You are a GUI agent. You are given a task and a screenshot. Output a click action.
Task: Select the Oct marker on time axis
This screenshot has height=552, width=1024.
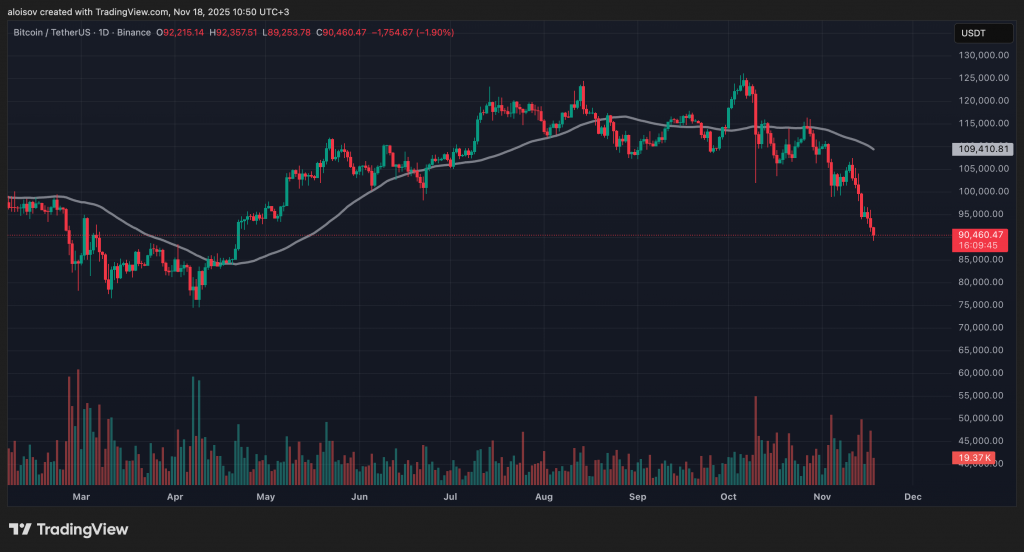[728, 495]
